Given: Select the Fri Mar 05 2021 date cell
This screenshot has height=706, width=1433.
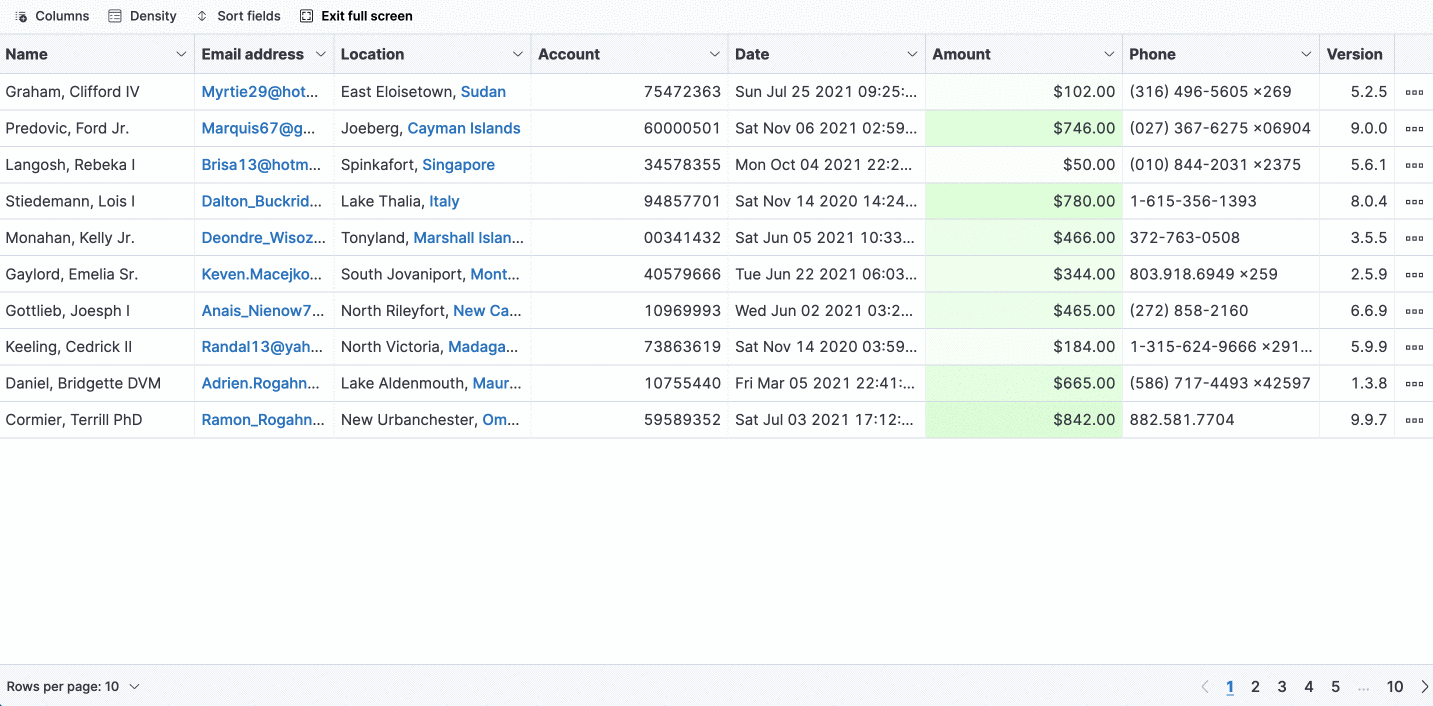Looking at the screenshot, I should click(826, 384).
